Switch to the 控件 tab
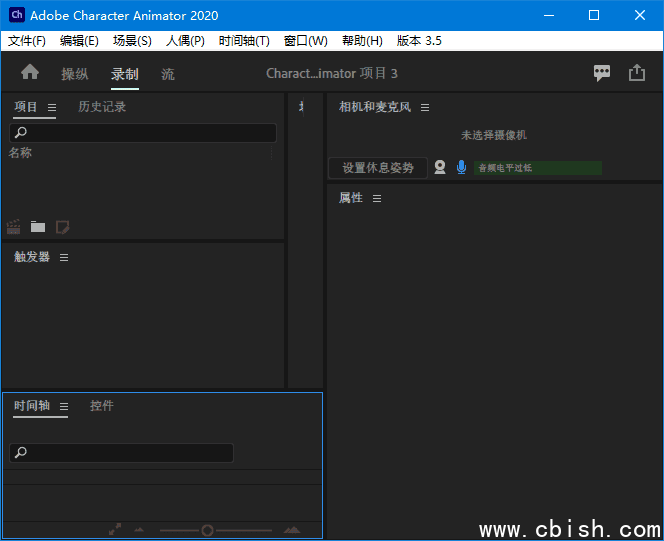The width and height of the screenshot is (664, 541). (102, 406)
